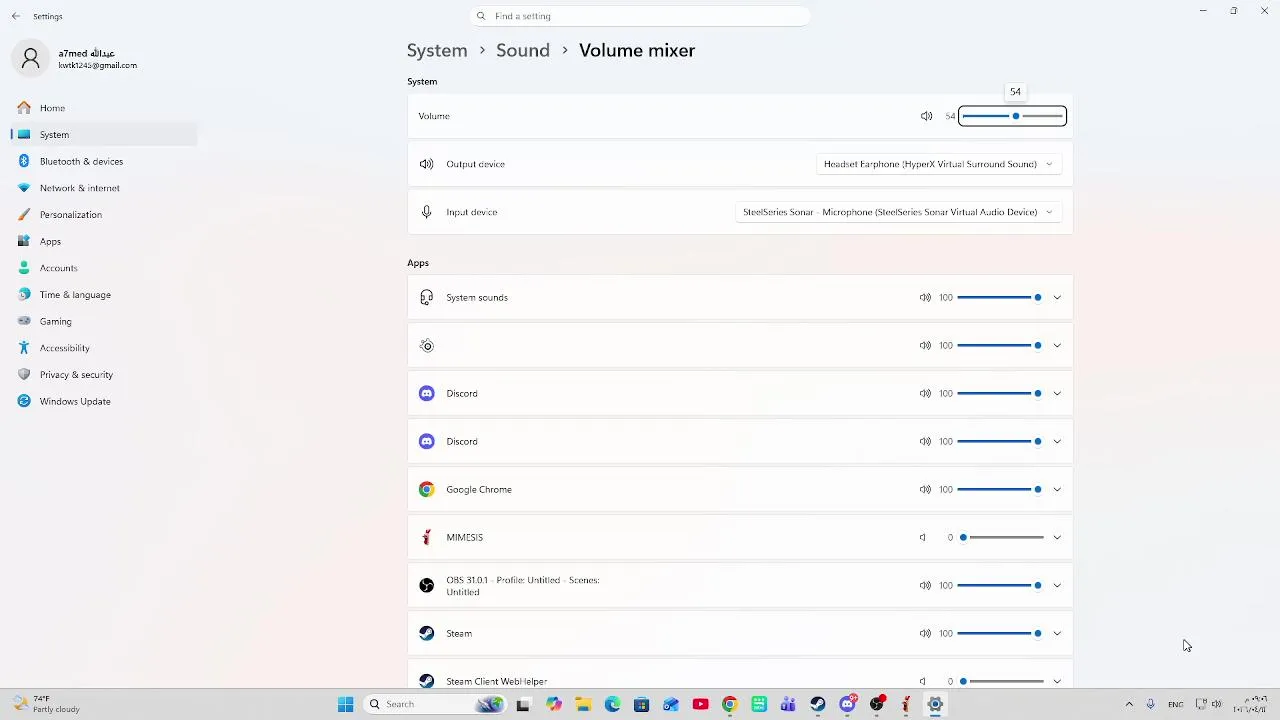1280x720 pixels.
Task: Open the Windows Start menu
Action: (x=345, y=704)
